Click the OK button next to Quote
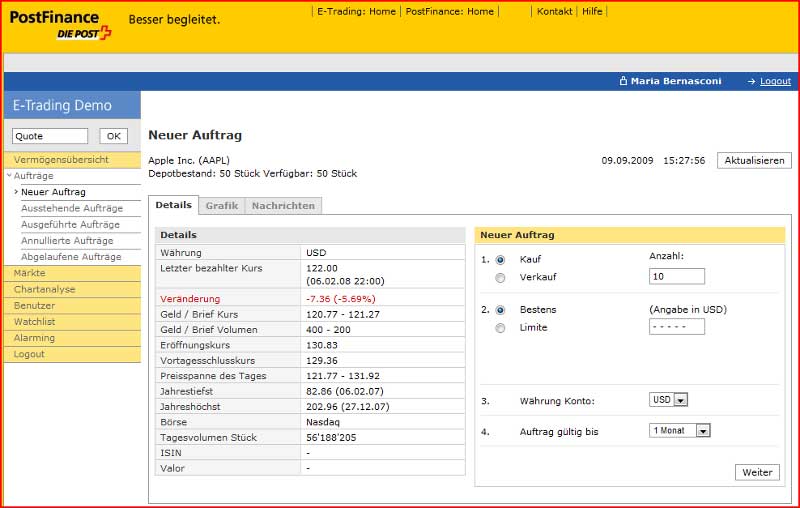 [113, 136]
